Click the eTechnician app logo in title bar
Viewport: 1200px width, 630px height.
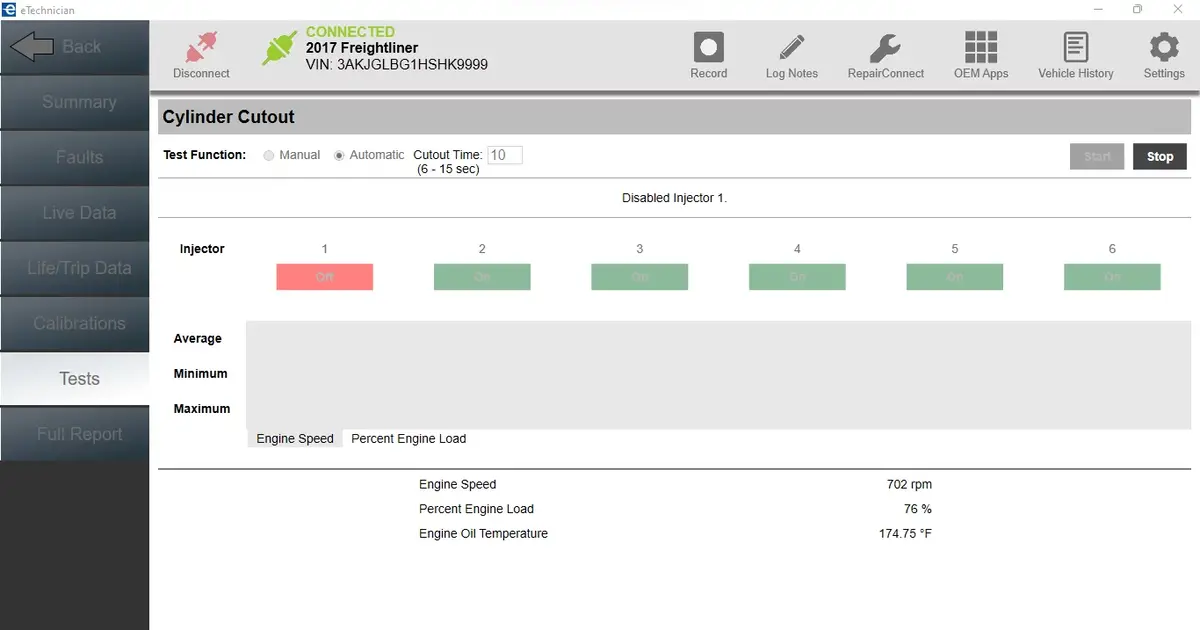coord(8,10)
